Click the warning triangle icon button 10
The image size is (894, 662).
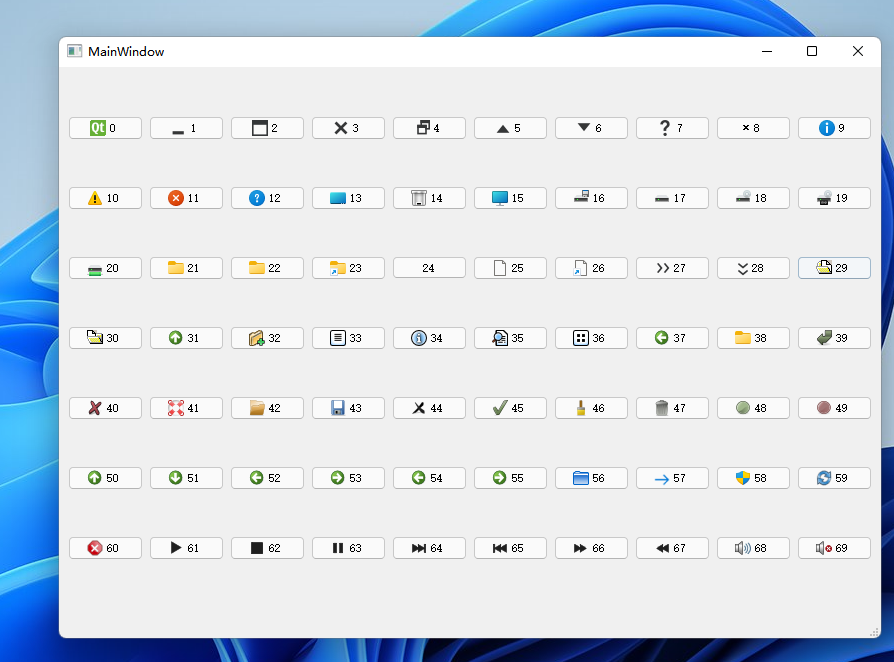105,197
